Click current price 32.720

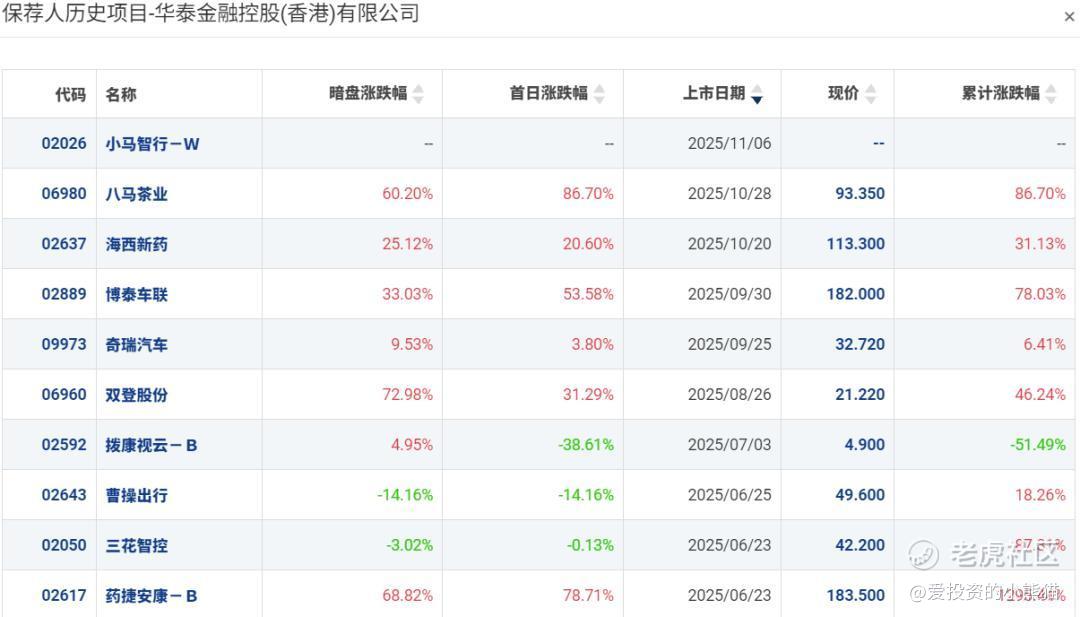tap(860, 344)
